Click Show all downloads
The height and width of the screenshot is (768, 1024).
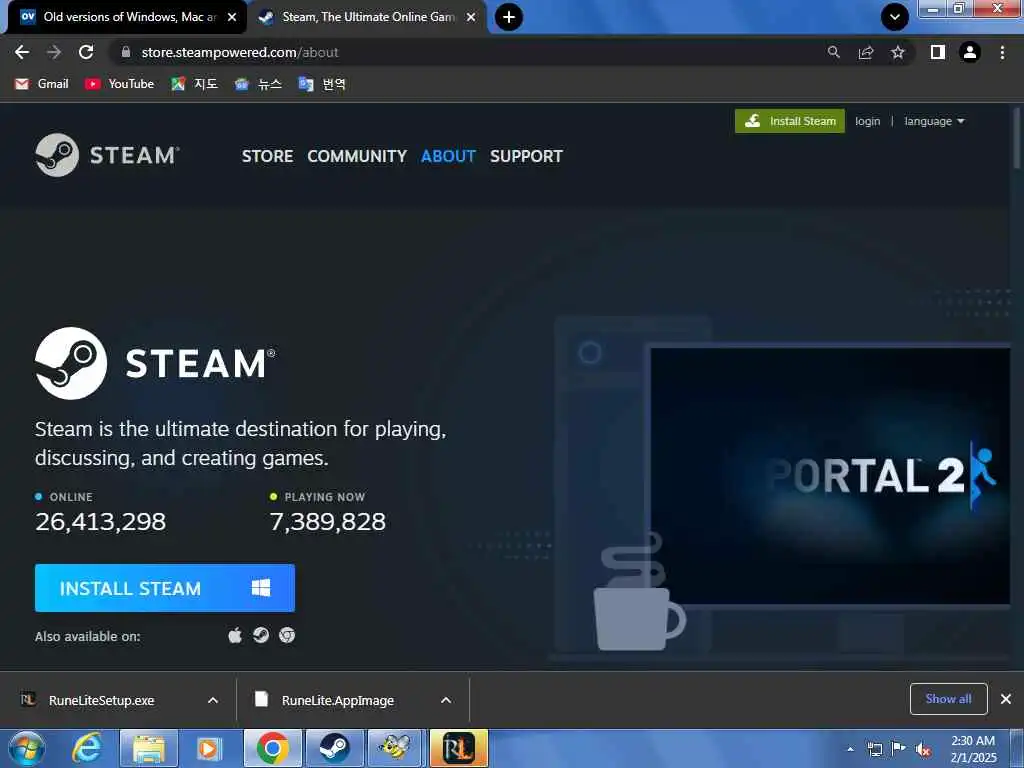[x=948, y=699]
